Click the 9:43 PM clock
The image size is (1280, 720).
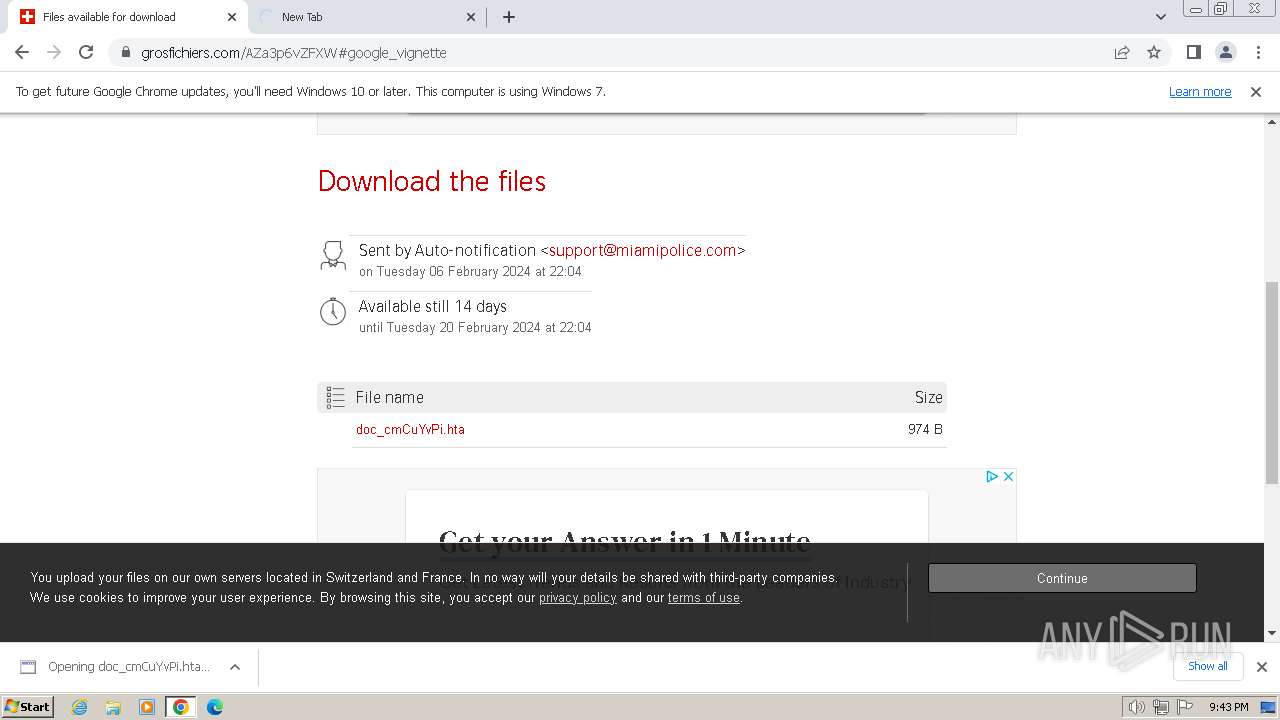click(x=1228, y=707)
